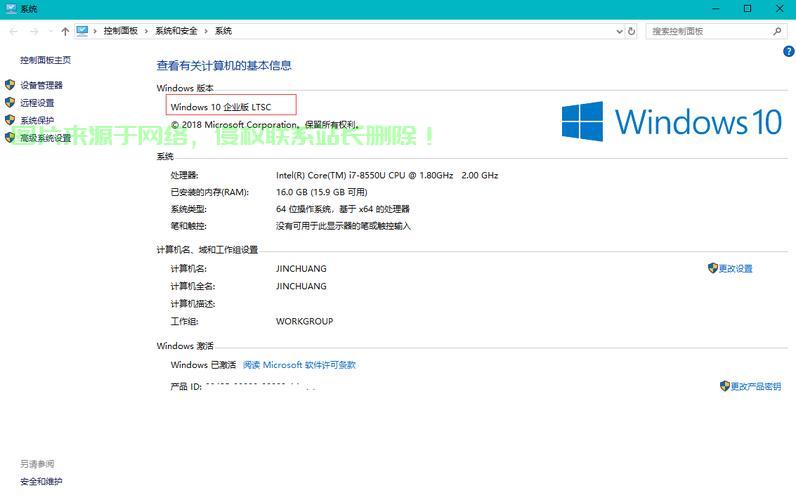Click Windows 10 企业版 LTSC text

tap(221, 107)
